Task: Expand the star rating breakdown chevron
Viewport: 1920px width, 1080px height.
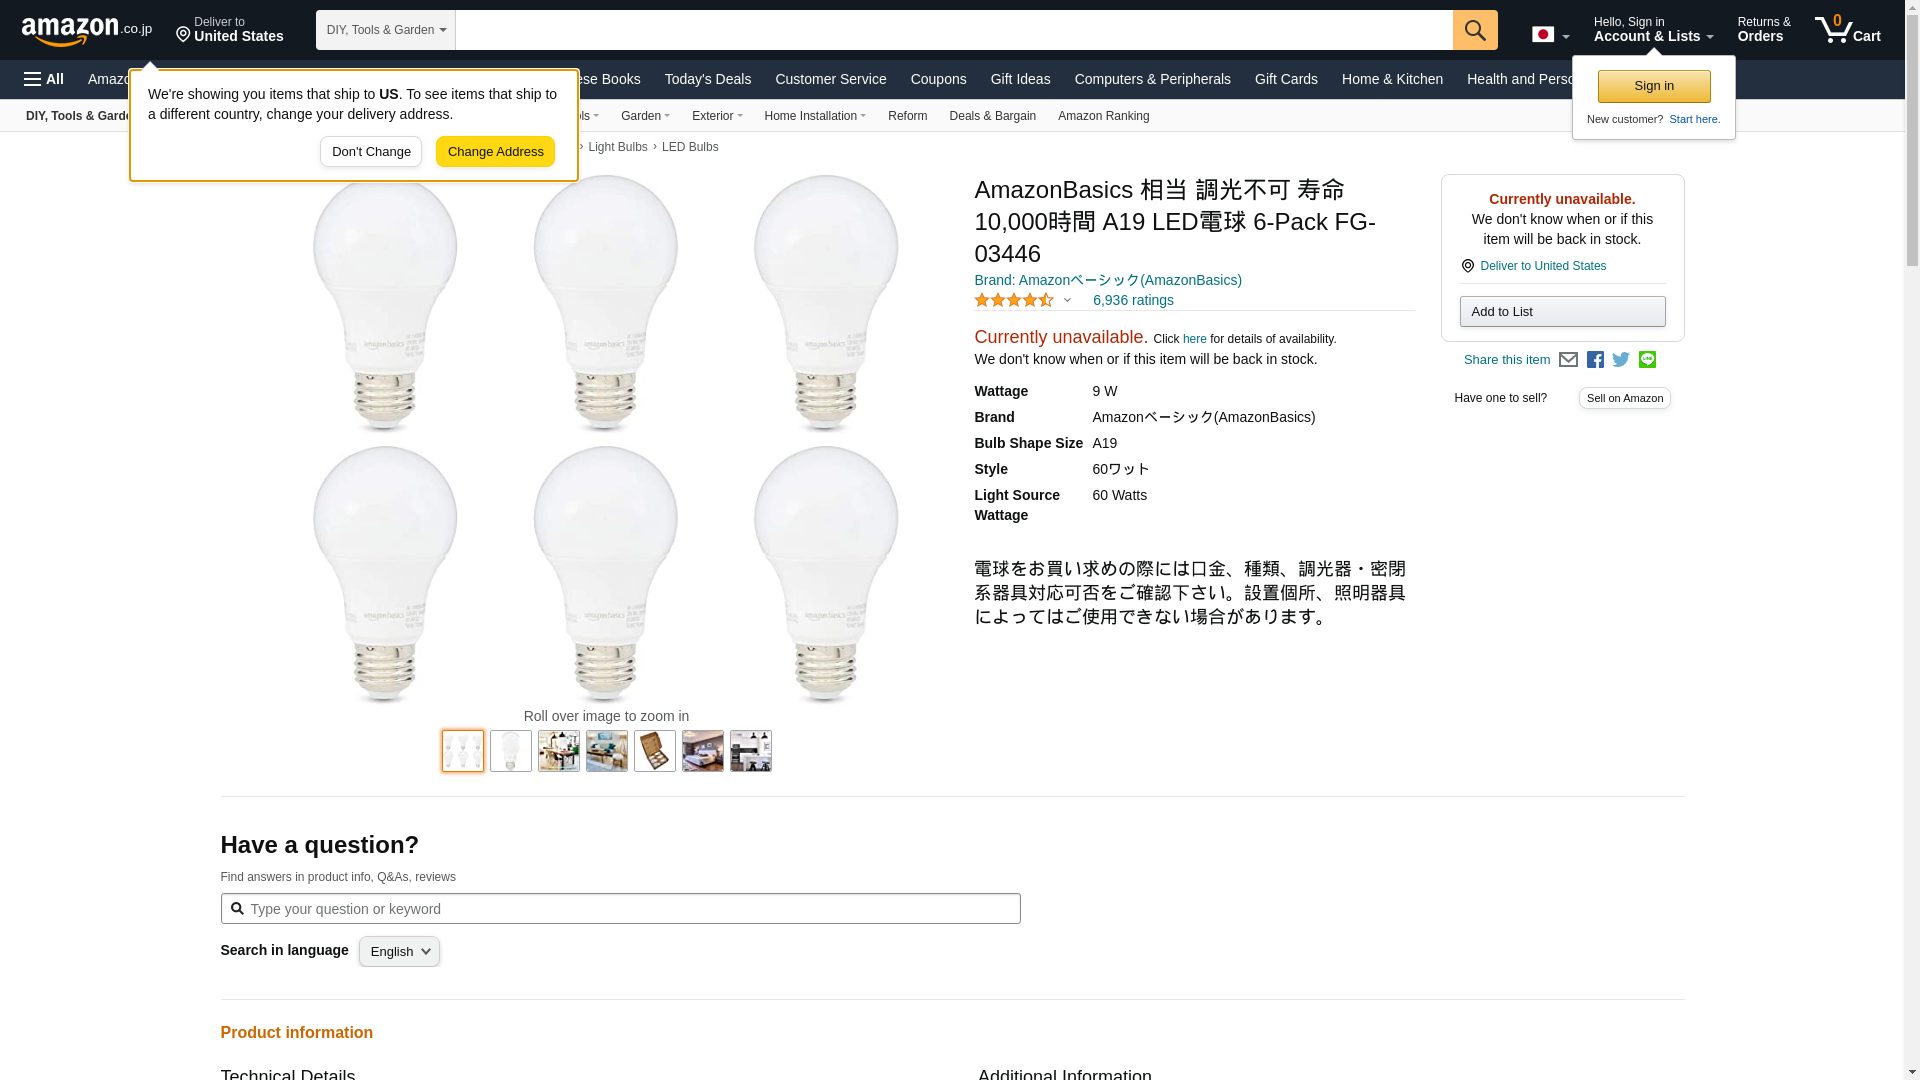Action: [x=1067, y=300]
